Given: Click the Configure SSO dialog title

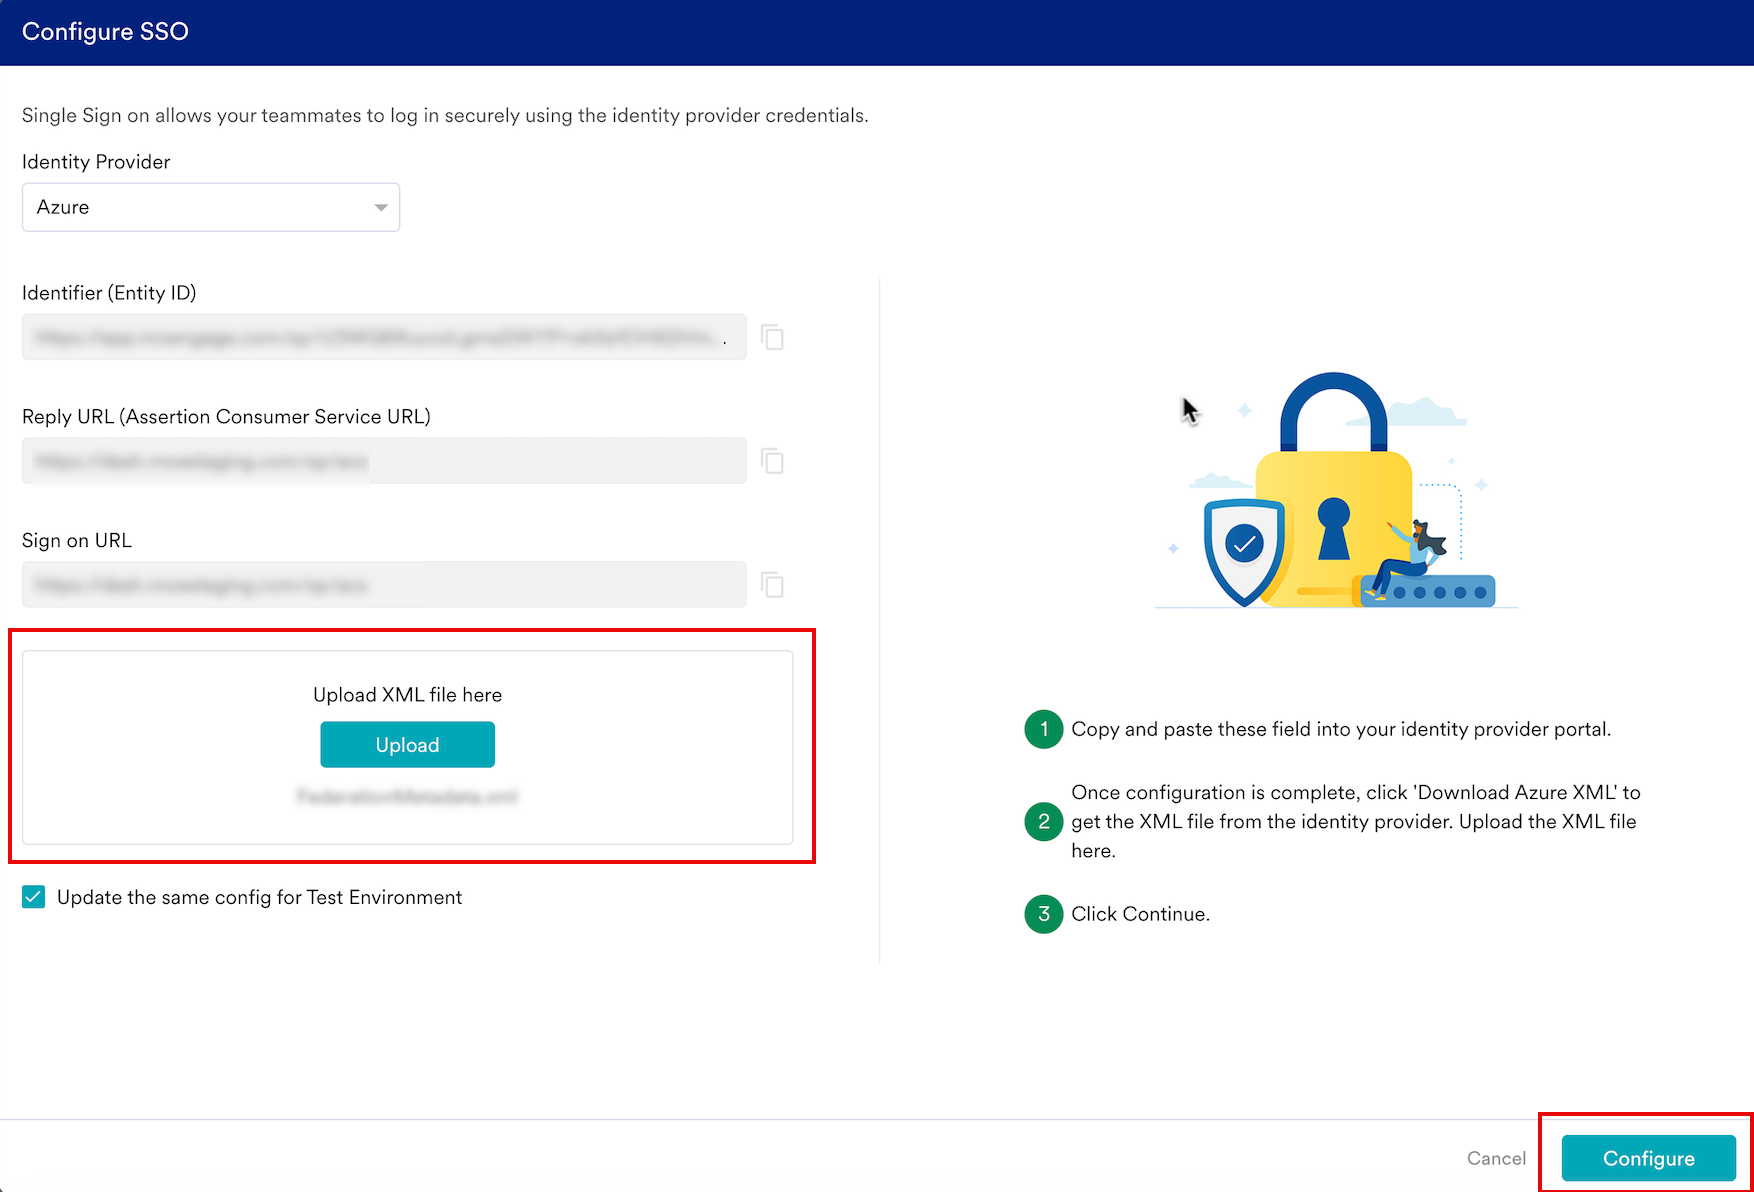Looking at the screenshot, I should tap(105, 32).
